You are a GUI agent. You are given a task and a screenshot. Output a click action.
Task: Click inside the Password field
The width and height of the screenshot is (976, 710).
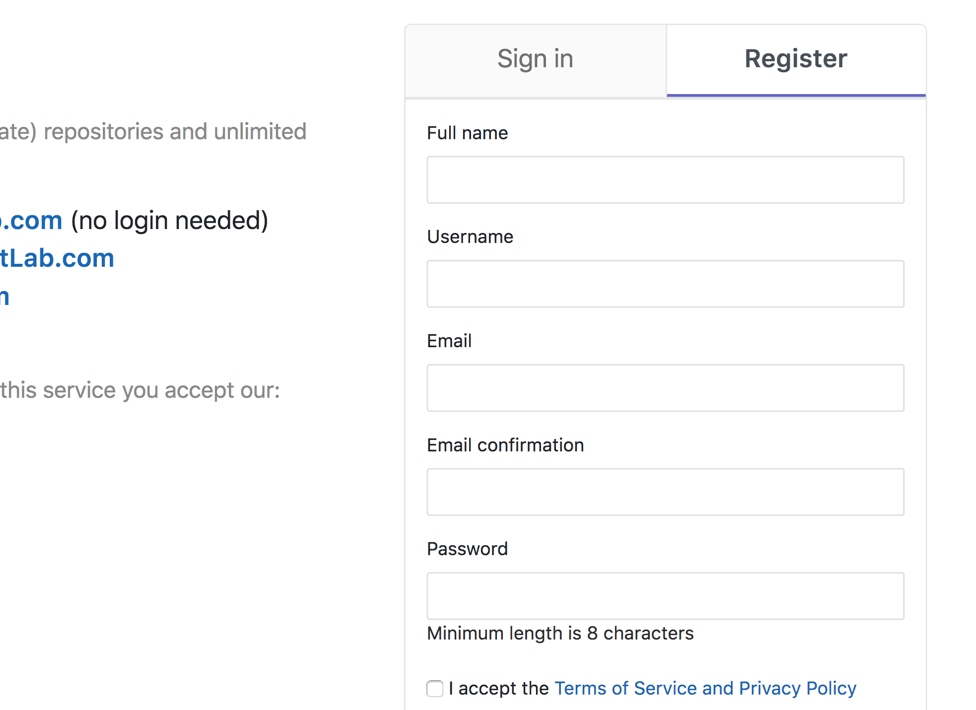(665, 596)
